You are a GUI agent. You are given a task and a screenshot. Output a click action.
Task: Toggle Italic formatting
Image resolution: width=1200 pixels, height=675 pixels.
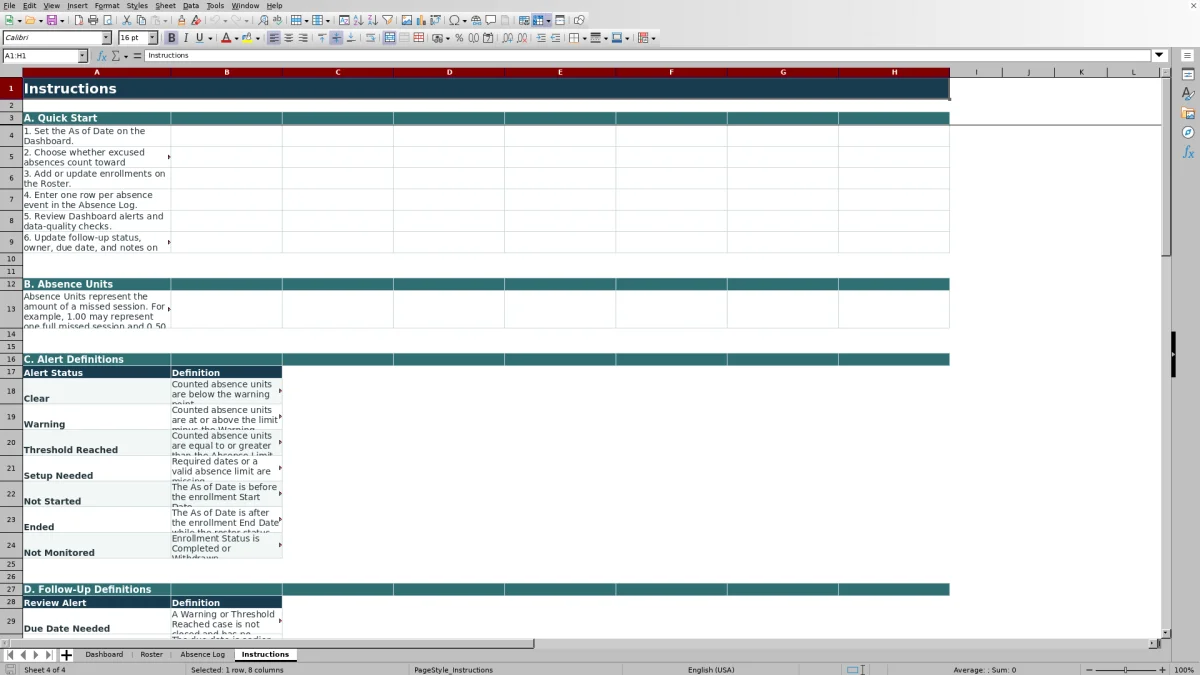[x=185, y=38]
